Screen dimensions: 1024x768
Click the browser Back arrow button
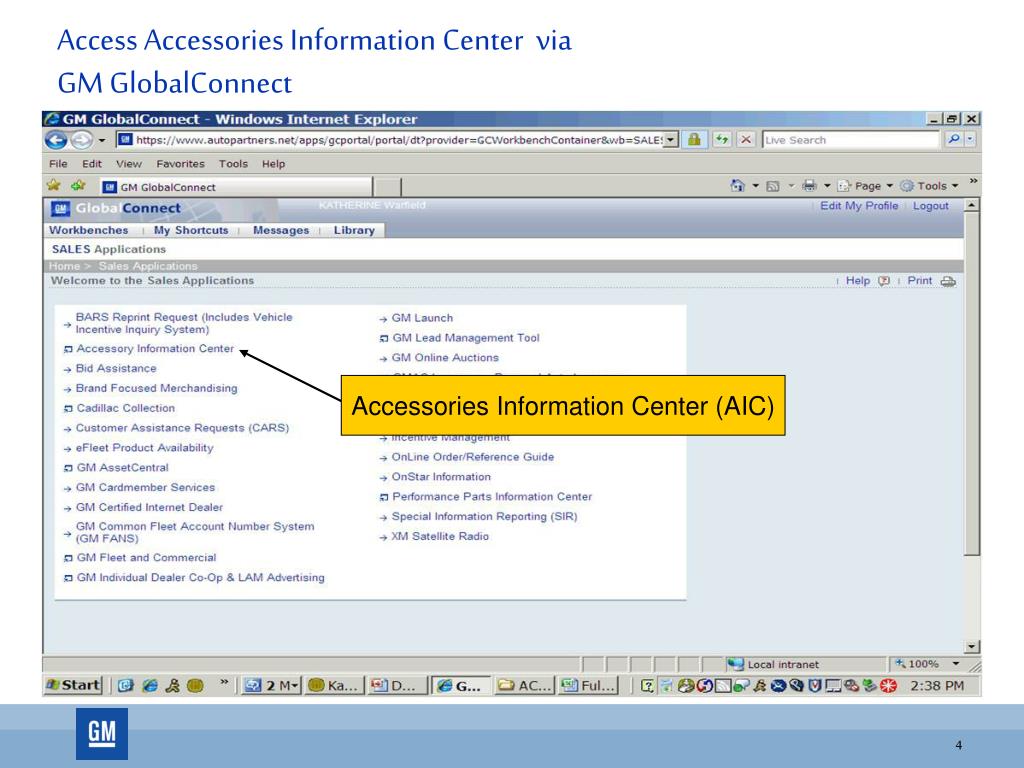[x=56, y=140]
